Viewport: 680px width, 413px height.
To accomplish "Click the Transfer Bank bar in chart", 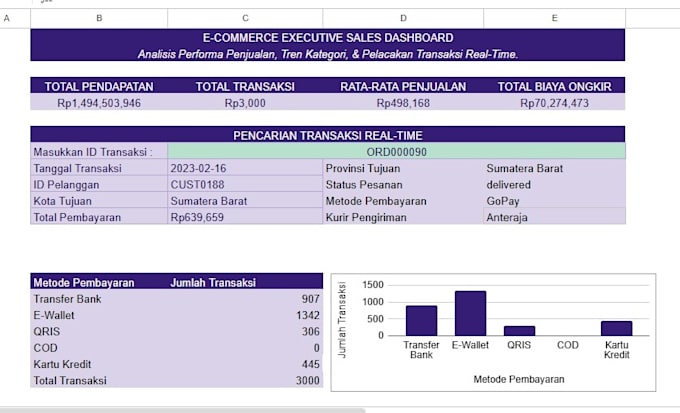I will point(421,321).
